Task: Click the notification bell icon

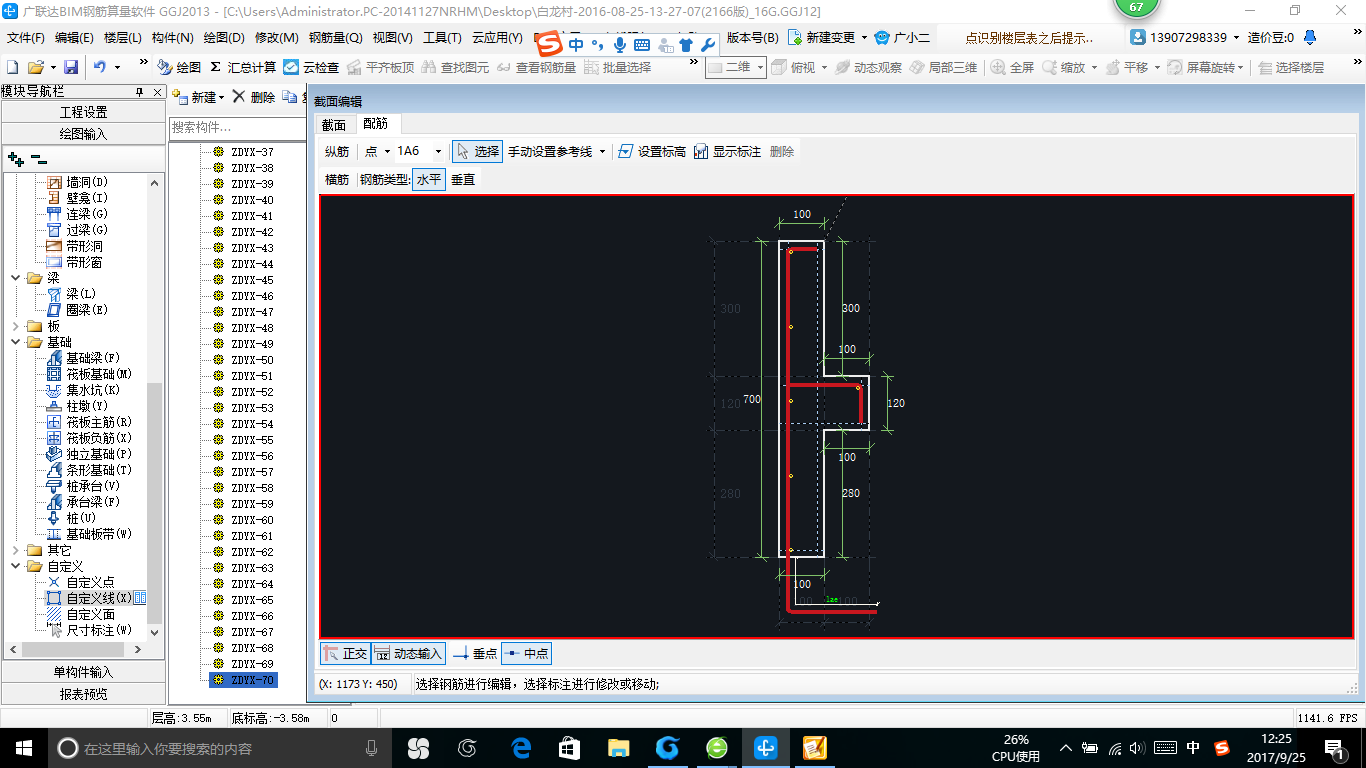Action: [x=1311, y=37]
